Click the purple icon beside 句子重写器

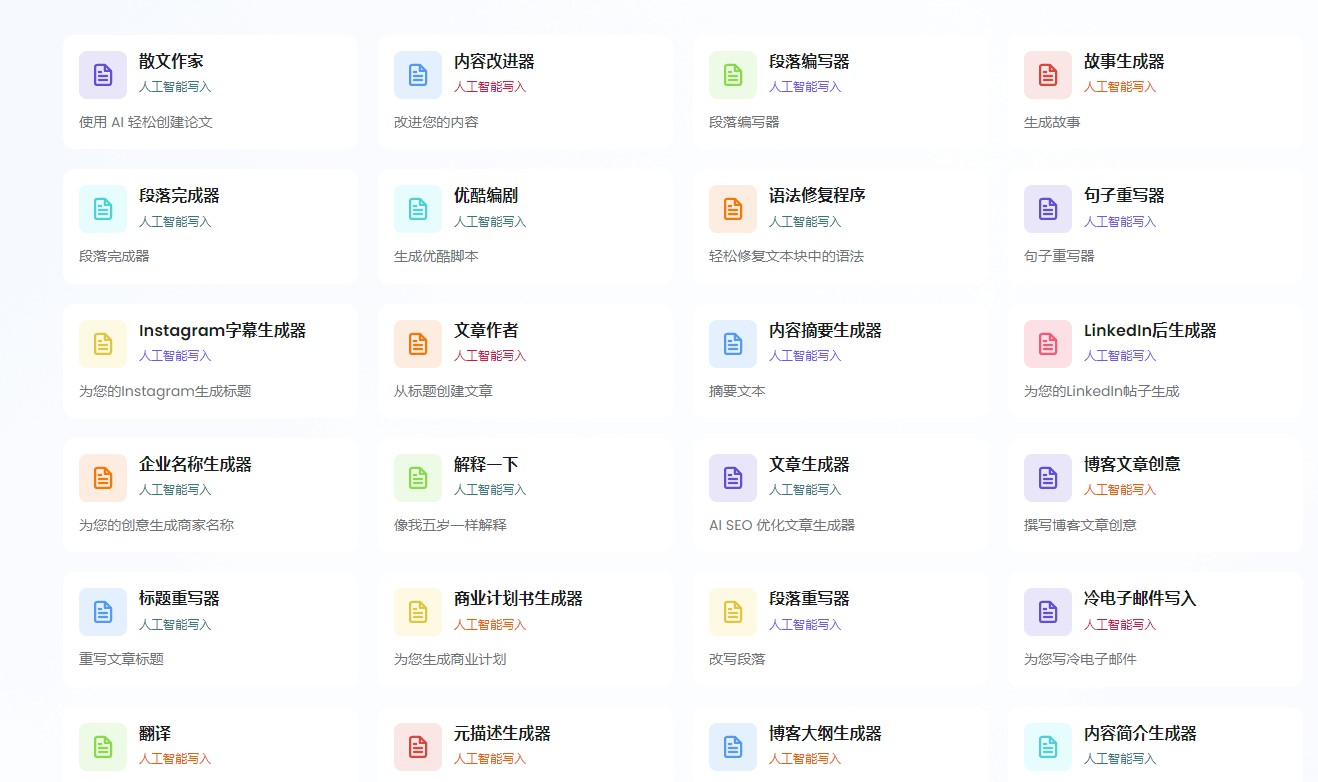pyautogui.click(x=1048, y=209)
